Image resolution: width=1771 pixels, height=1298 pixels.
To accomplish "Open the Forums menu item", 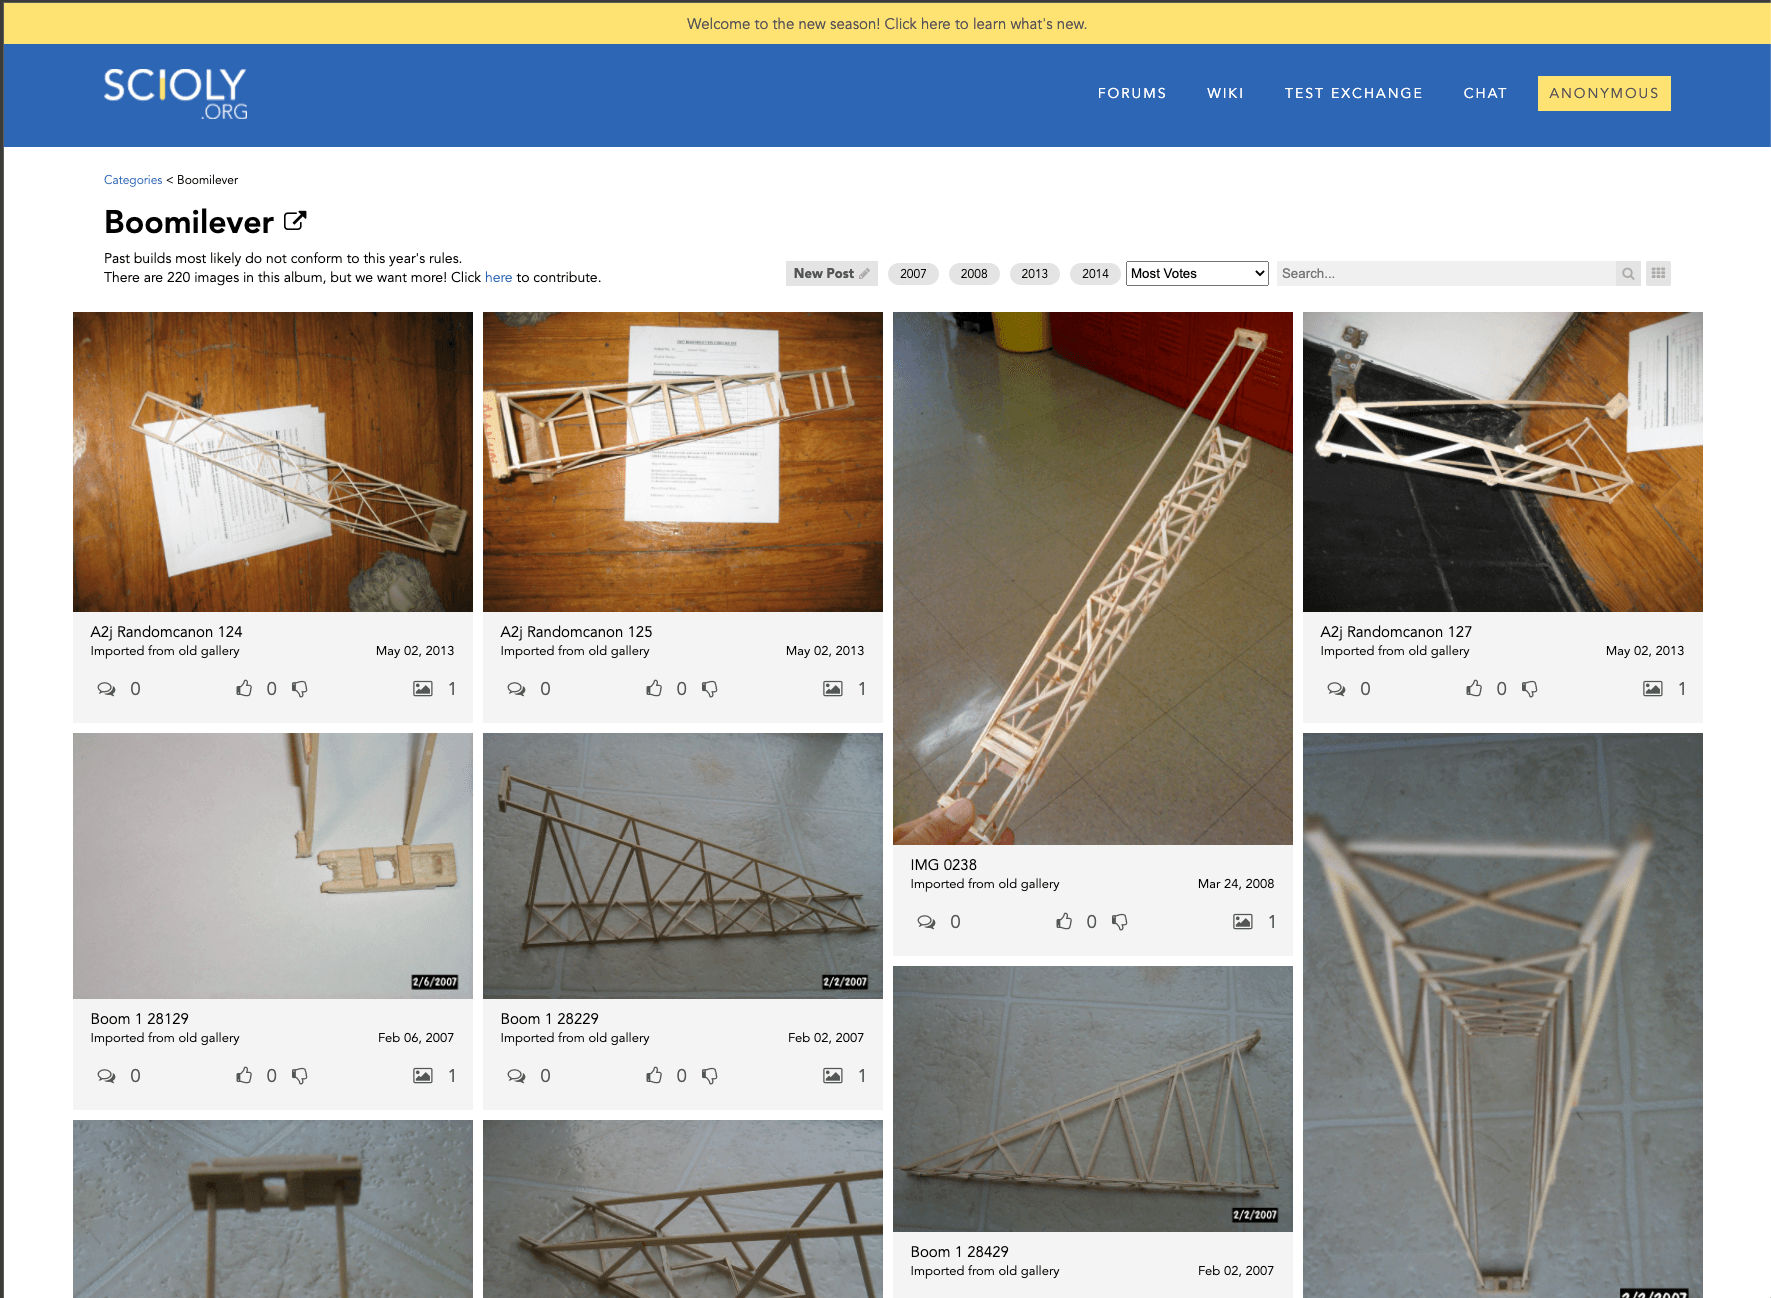I will [1132, 93].
